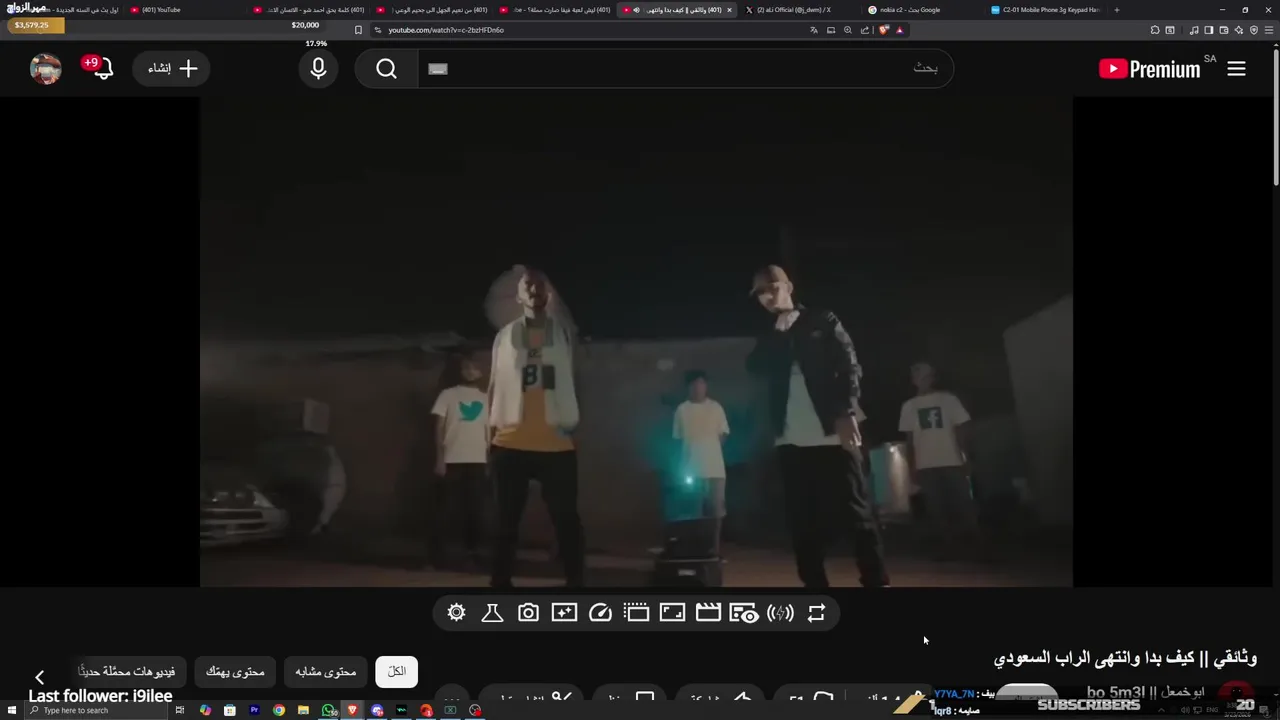Image resolution: width=1280 pixels, height=720 pixels.
Task: Open the YouTube hamburger guide menu
Action: click(1236, 69)
